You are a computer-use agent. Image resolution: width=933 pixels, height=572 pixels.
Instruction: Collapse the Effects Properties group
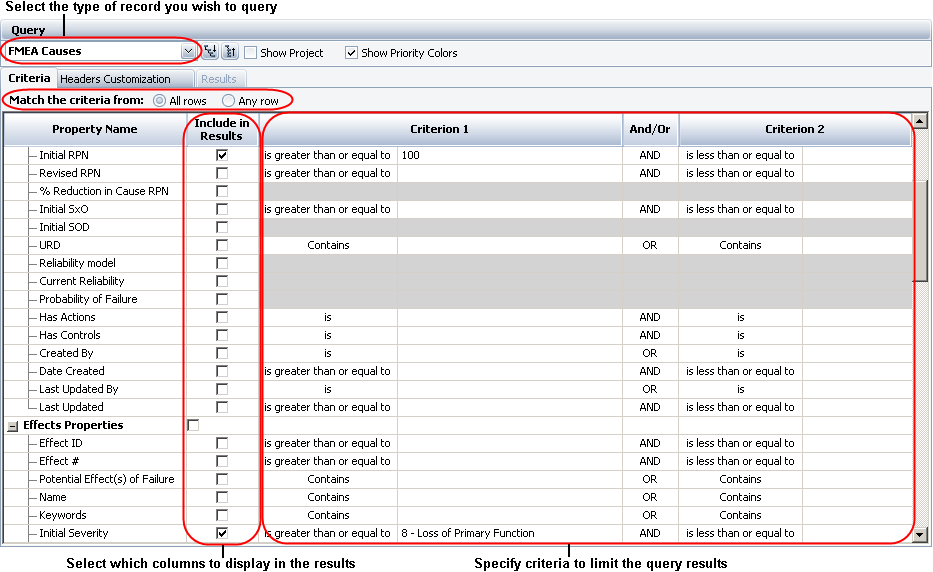point(13,425)
